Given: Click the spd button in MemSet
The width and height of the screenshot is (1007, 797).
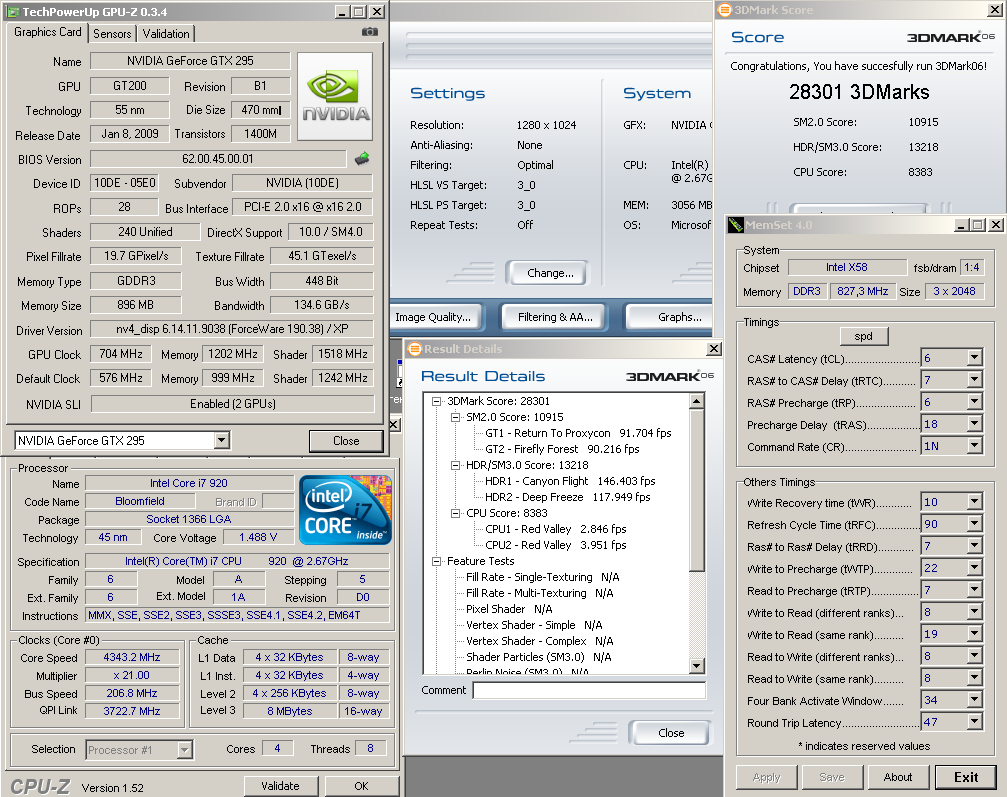Looking at the screenshot, I should click(x=864, y=336).
